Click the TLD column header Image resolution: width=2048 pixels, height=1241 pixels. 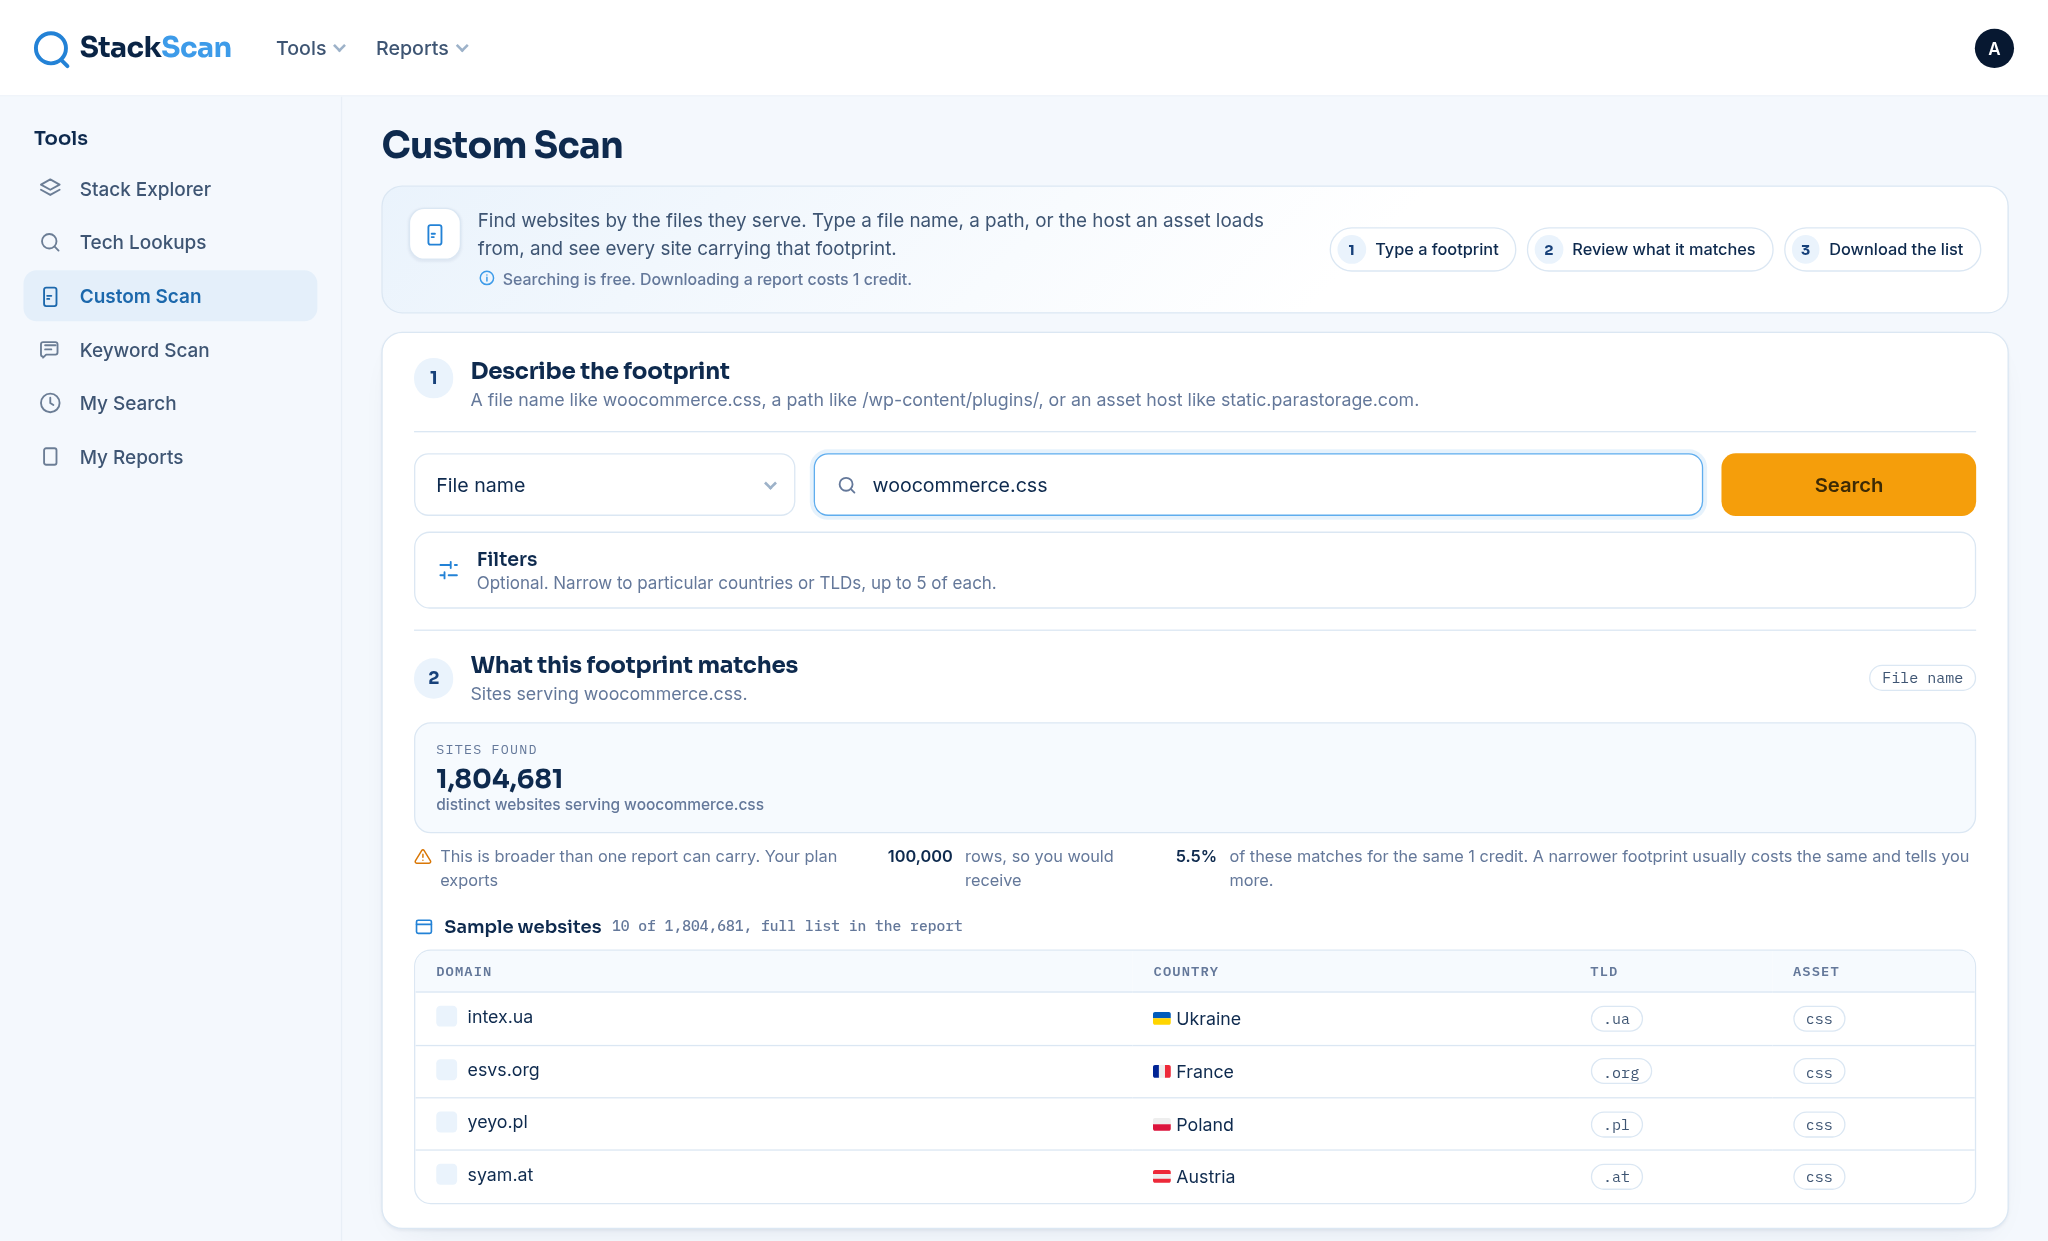[1604, 972]
